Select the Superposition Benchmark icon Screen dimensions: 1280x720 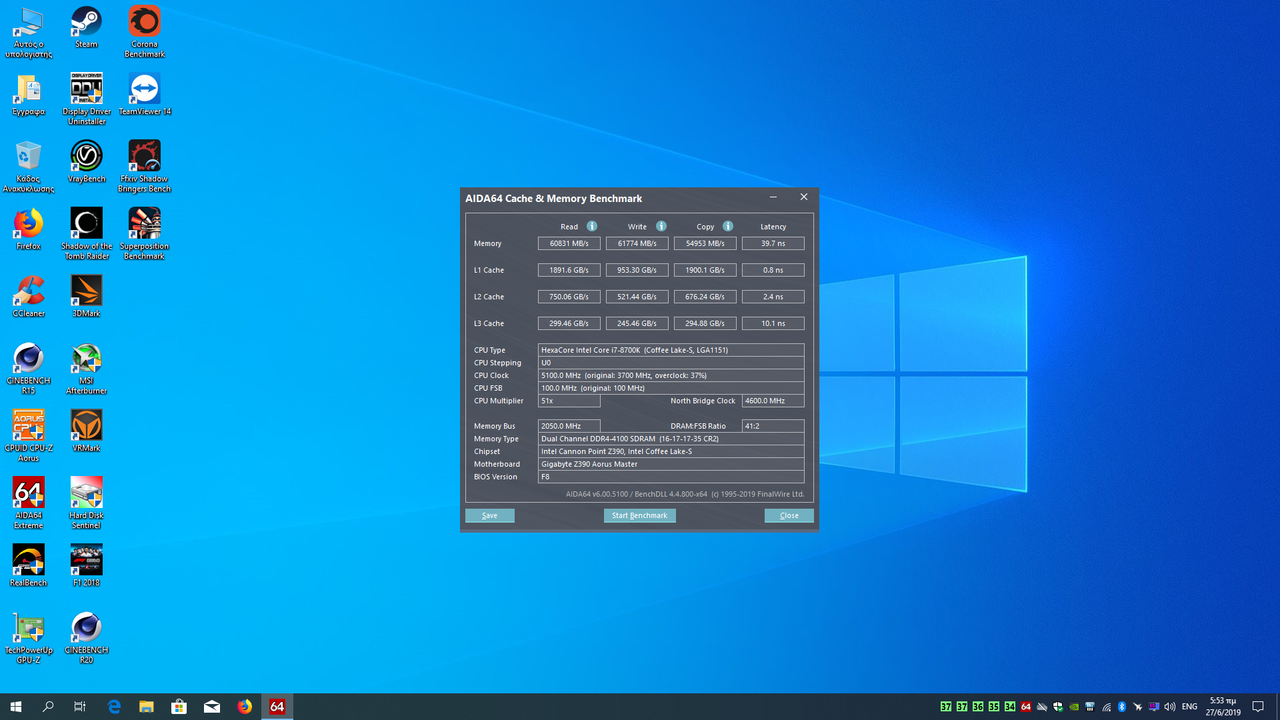[144, 234]
